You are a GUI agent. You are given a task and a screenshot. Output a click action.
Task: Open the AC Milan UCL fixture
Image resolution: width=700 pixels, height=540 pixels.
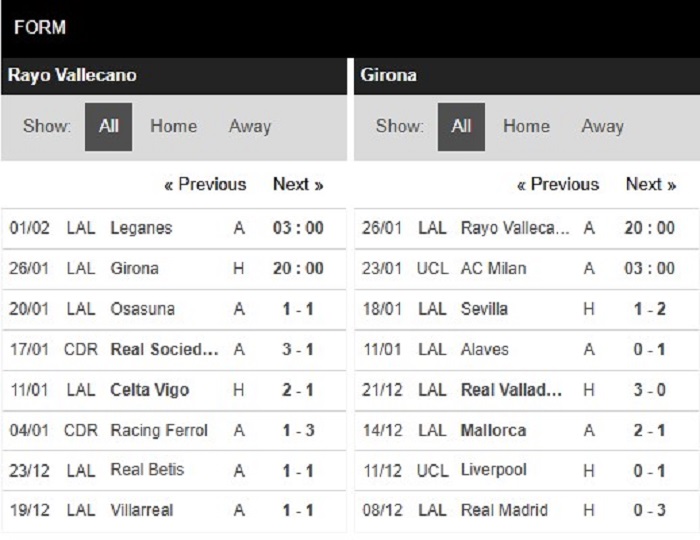click(527, 269)
